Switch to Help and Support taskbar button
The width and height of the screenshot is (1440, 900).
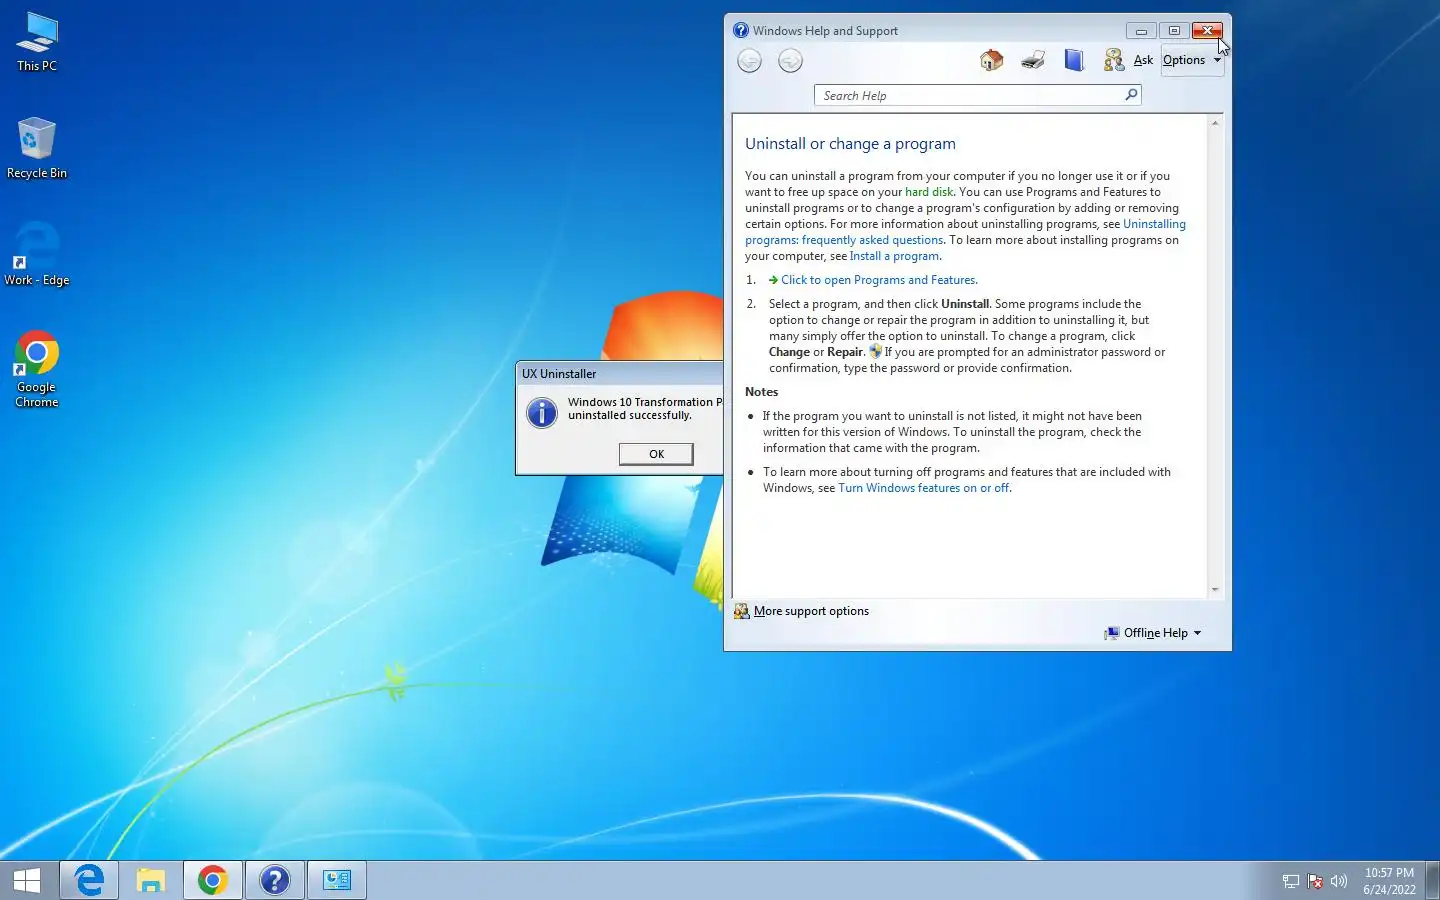[274, 880]
